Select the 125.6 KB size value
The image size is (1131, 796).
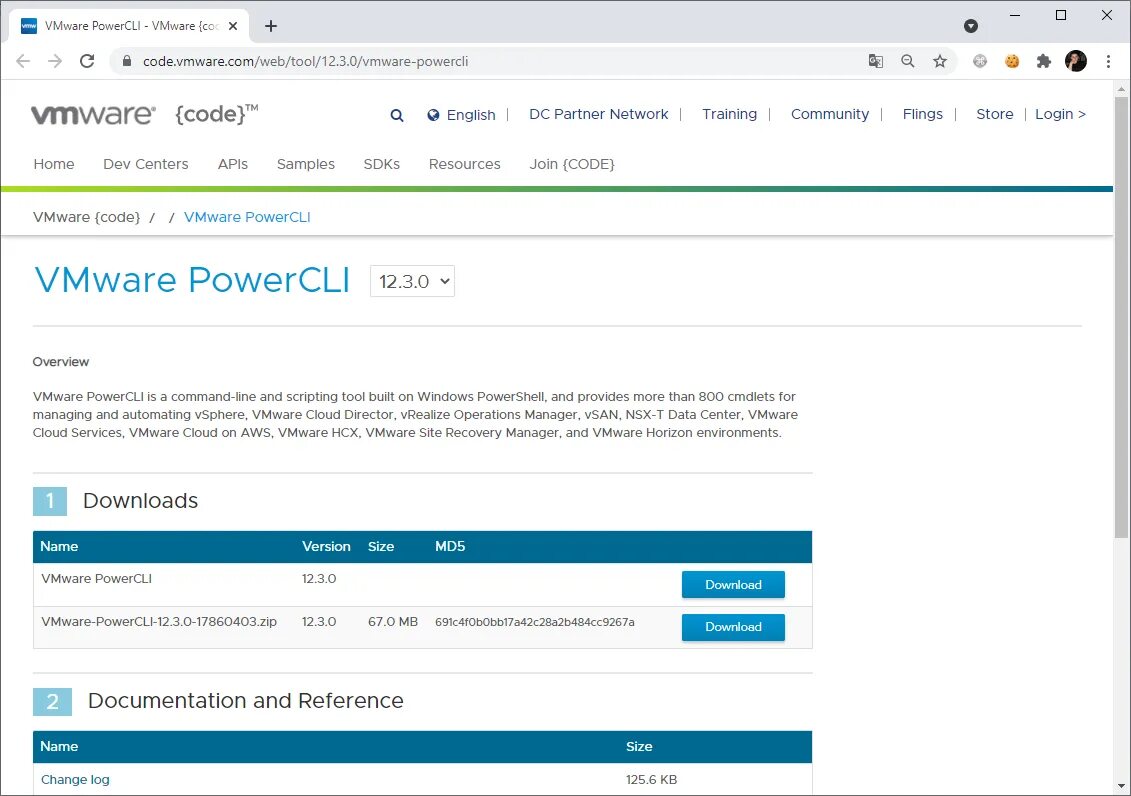pos(651,779)
